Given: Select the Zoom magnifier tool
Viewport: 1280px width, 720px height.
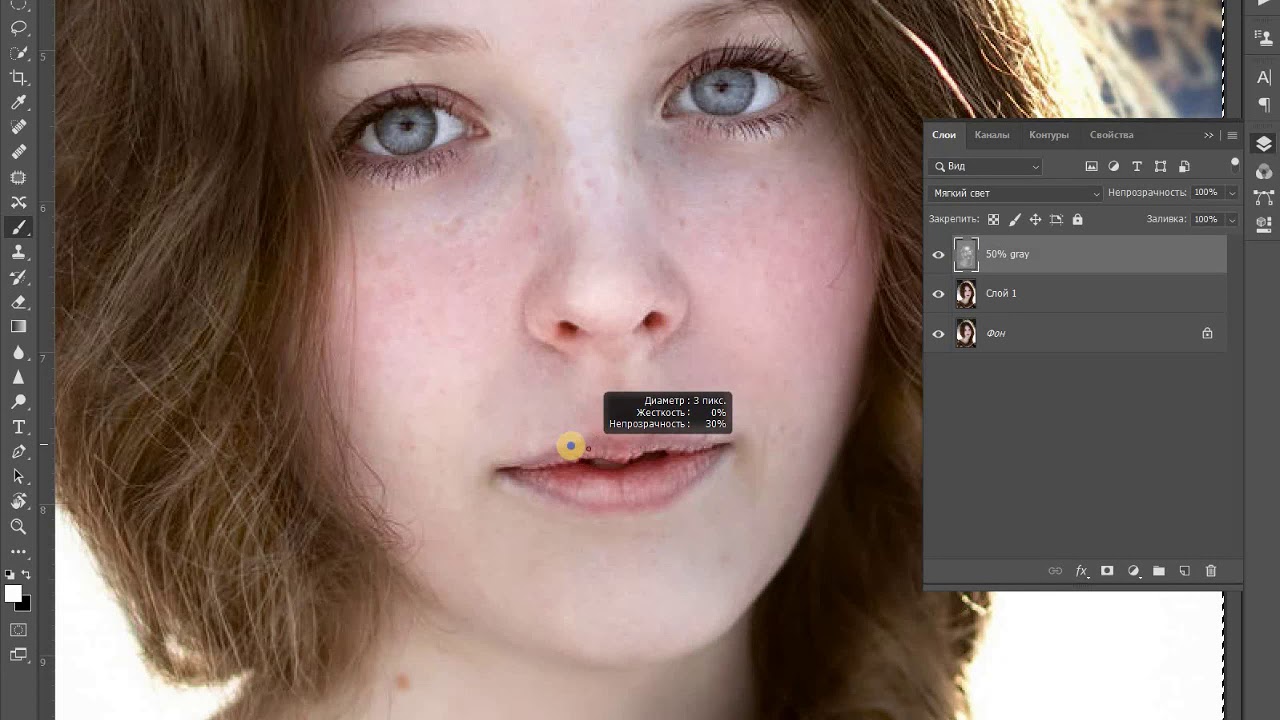Looking at the screenshot, I should click(x=18, y=527).
